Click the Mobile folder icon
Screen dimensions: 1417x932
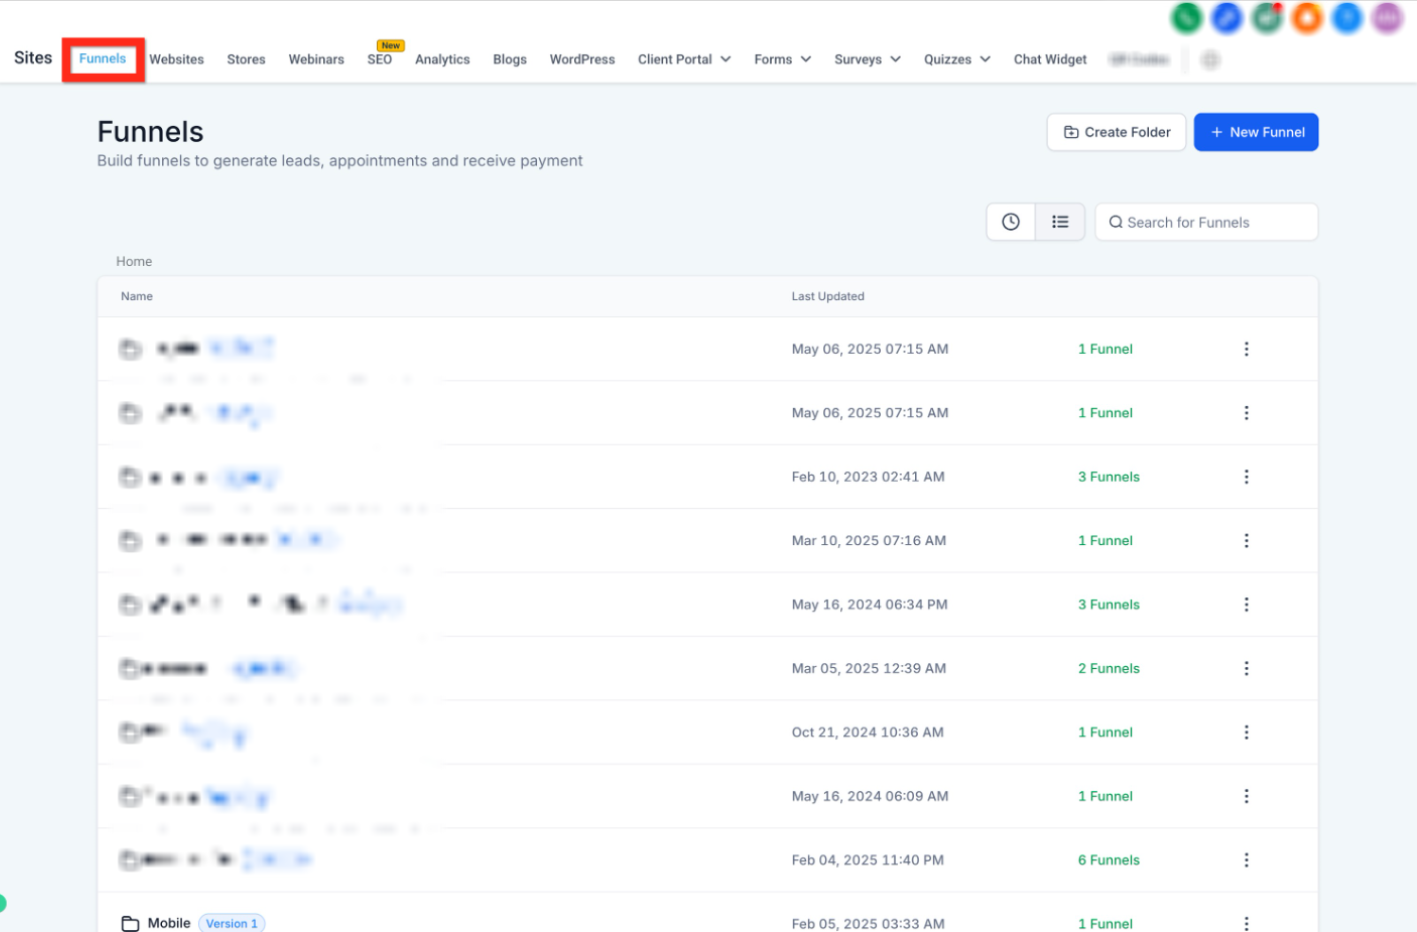(x=130, y=923)
